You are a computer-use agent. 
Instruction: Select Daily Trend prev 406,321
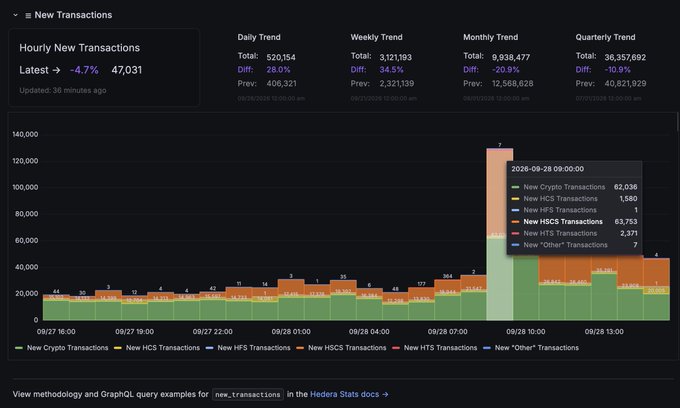[x=281, y=83]
